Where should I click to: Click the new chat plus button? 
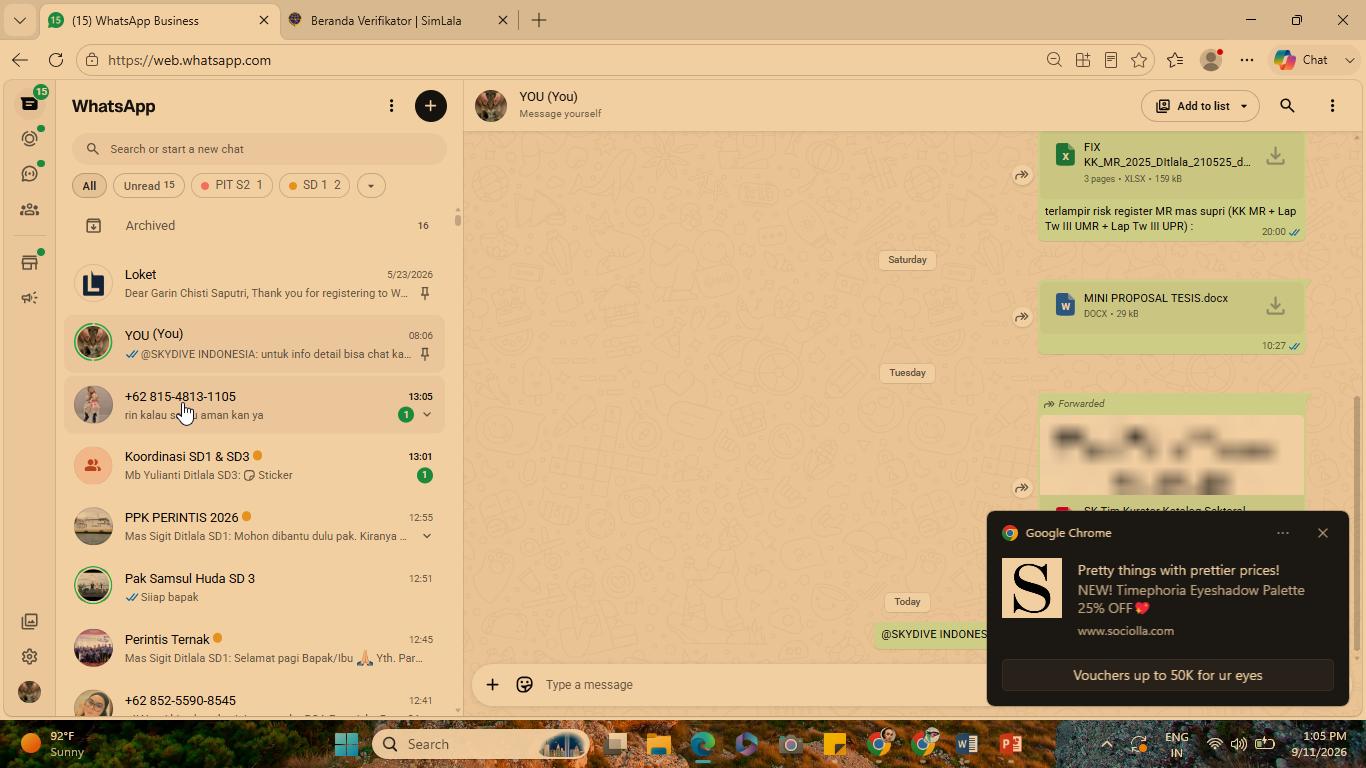click(431, 106)
